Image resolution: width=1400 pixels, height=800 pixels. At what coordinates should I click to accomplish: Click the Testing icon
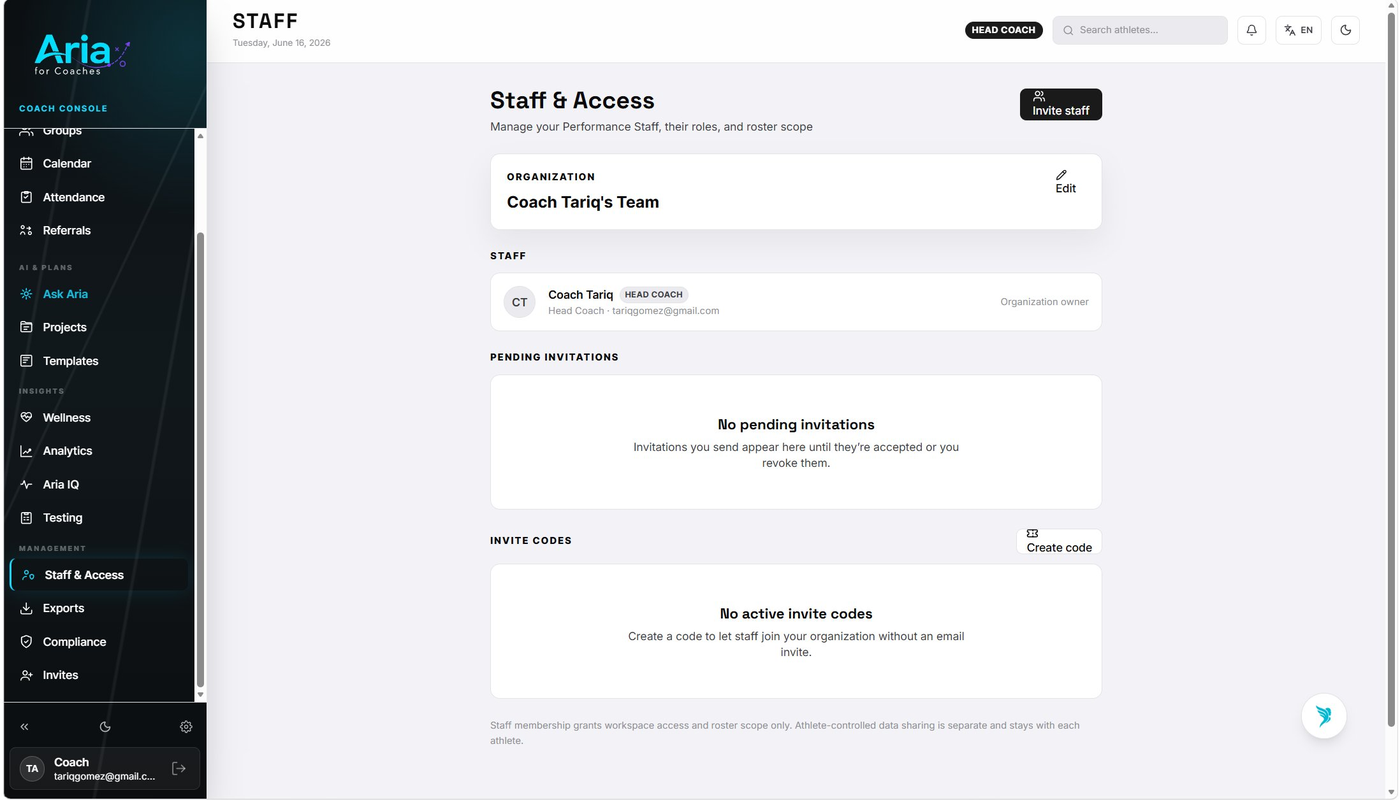(27, 518)
